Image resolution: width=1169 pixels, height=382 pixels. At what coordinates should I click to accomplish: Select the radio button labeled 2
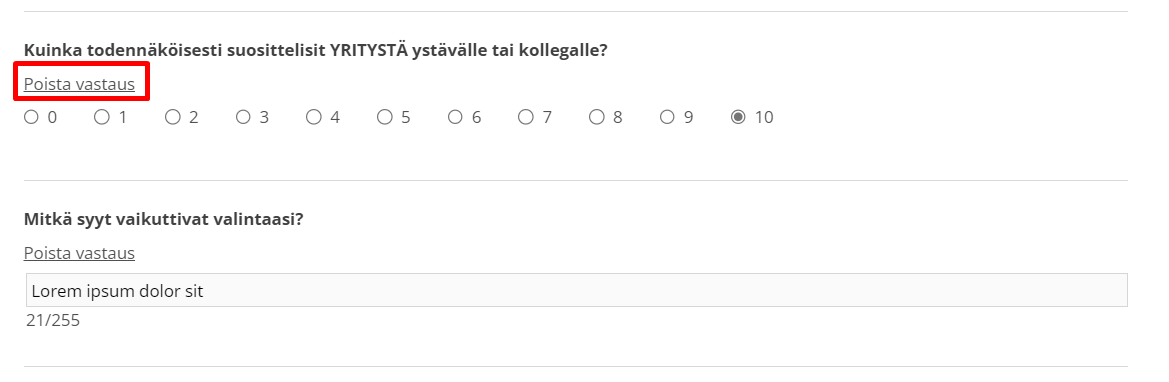tap(172, 117)
